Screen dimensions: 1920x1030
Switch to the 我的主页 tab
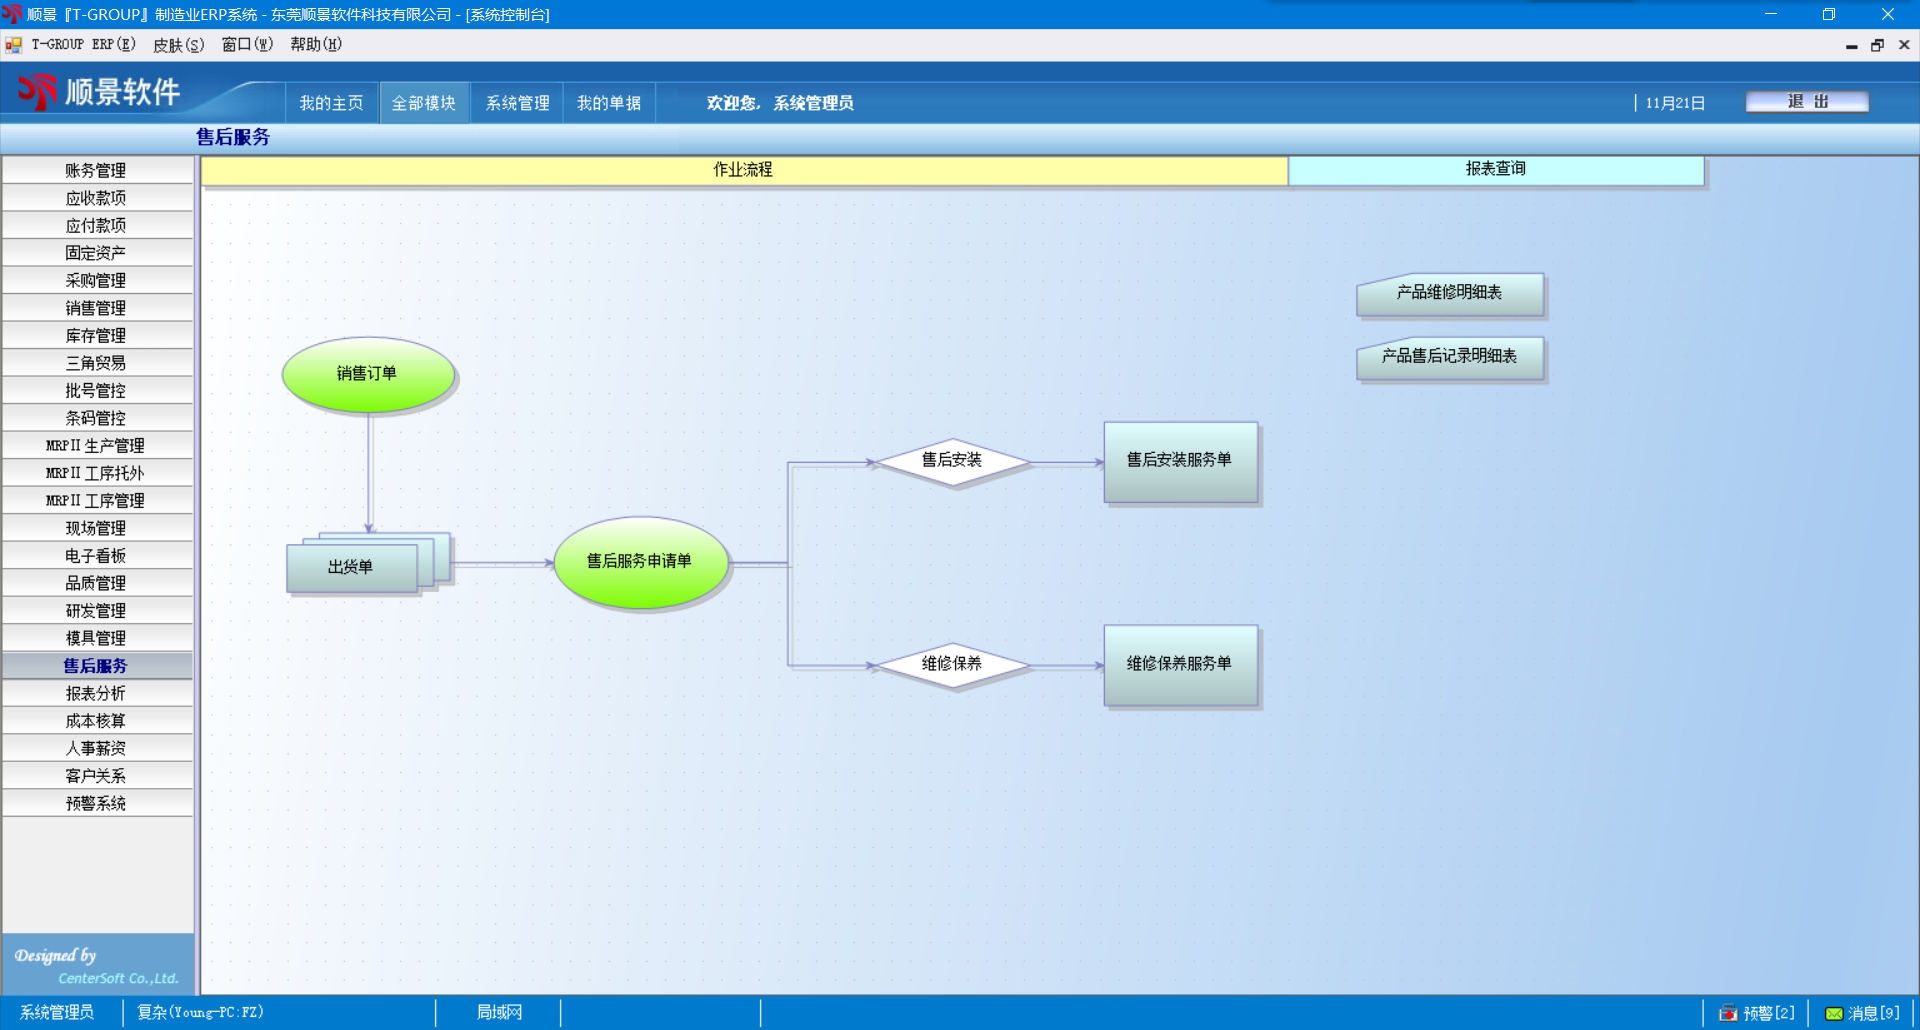pyautogui.click(x=331, y=103)
